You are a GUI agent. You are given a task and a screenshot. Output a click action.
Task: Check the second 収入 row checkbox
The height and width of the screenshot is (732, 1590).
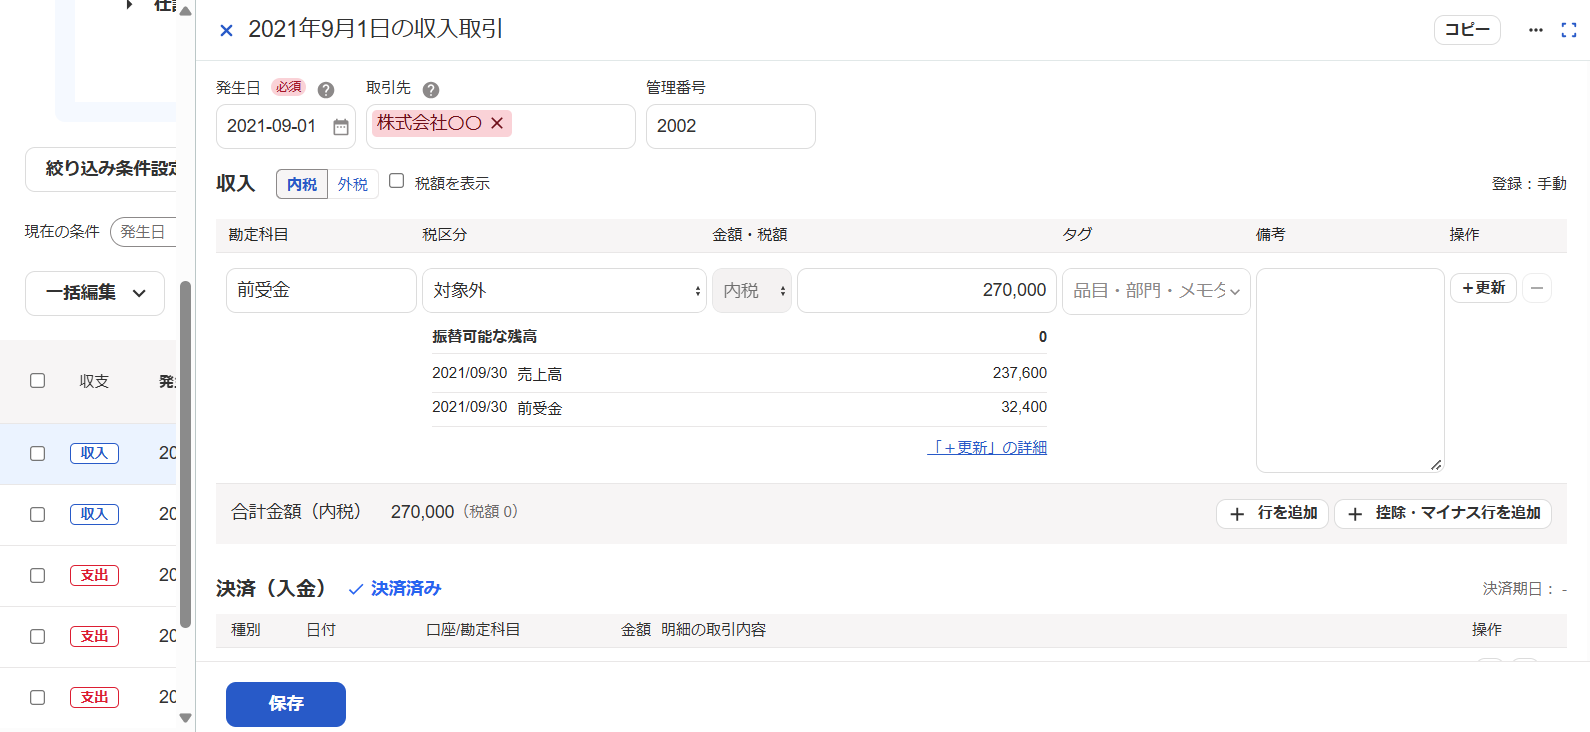point(37,514)
